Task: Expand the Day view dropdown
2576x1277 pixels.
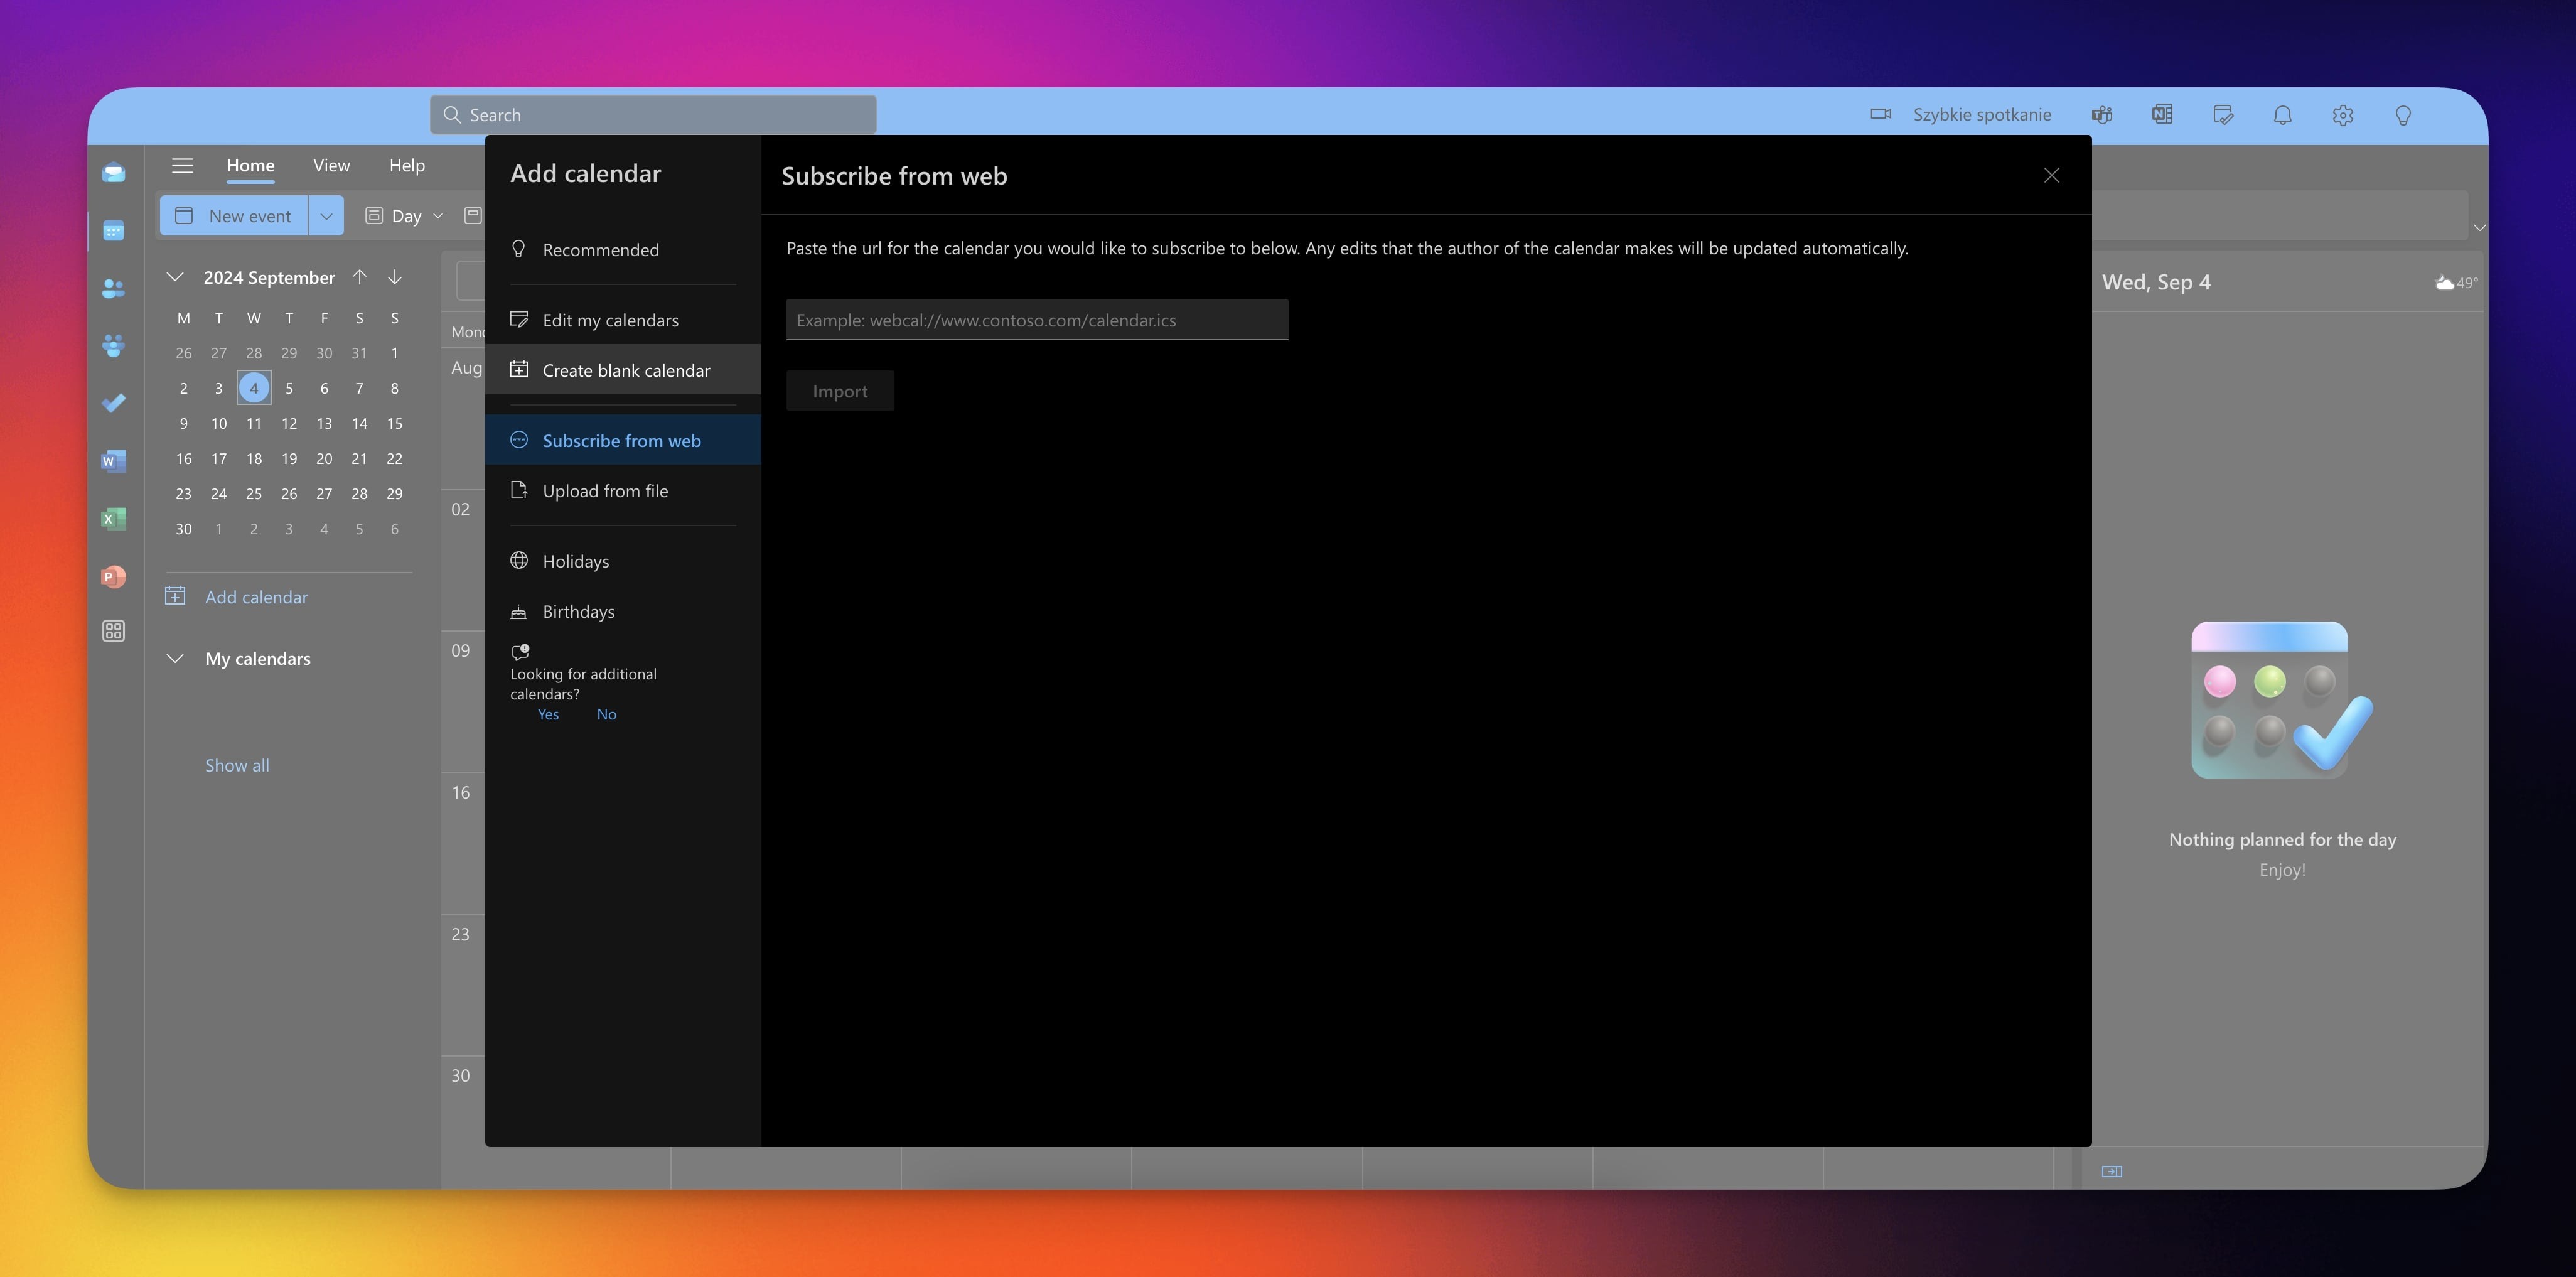Action: tap(438, 216)
